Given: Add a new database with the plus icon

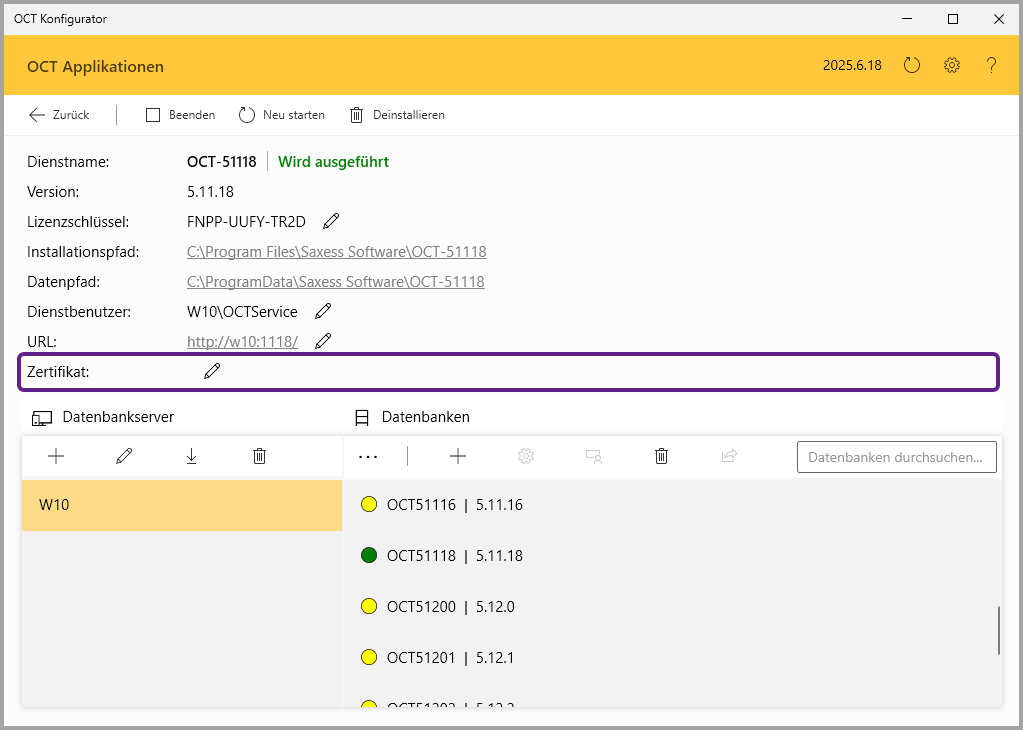Looking at the screenshot, I should (x=458, y=456).
